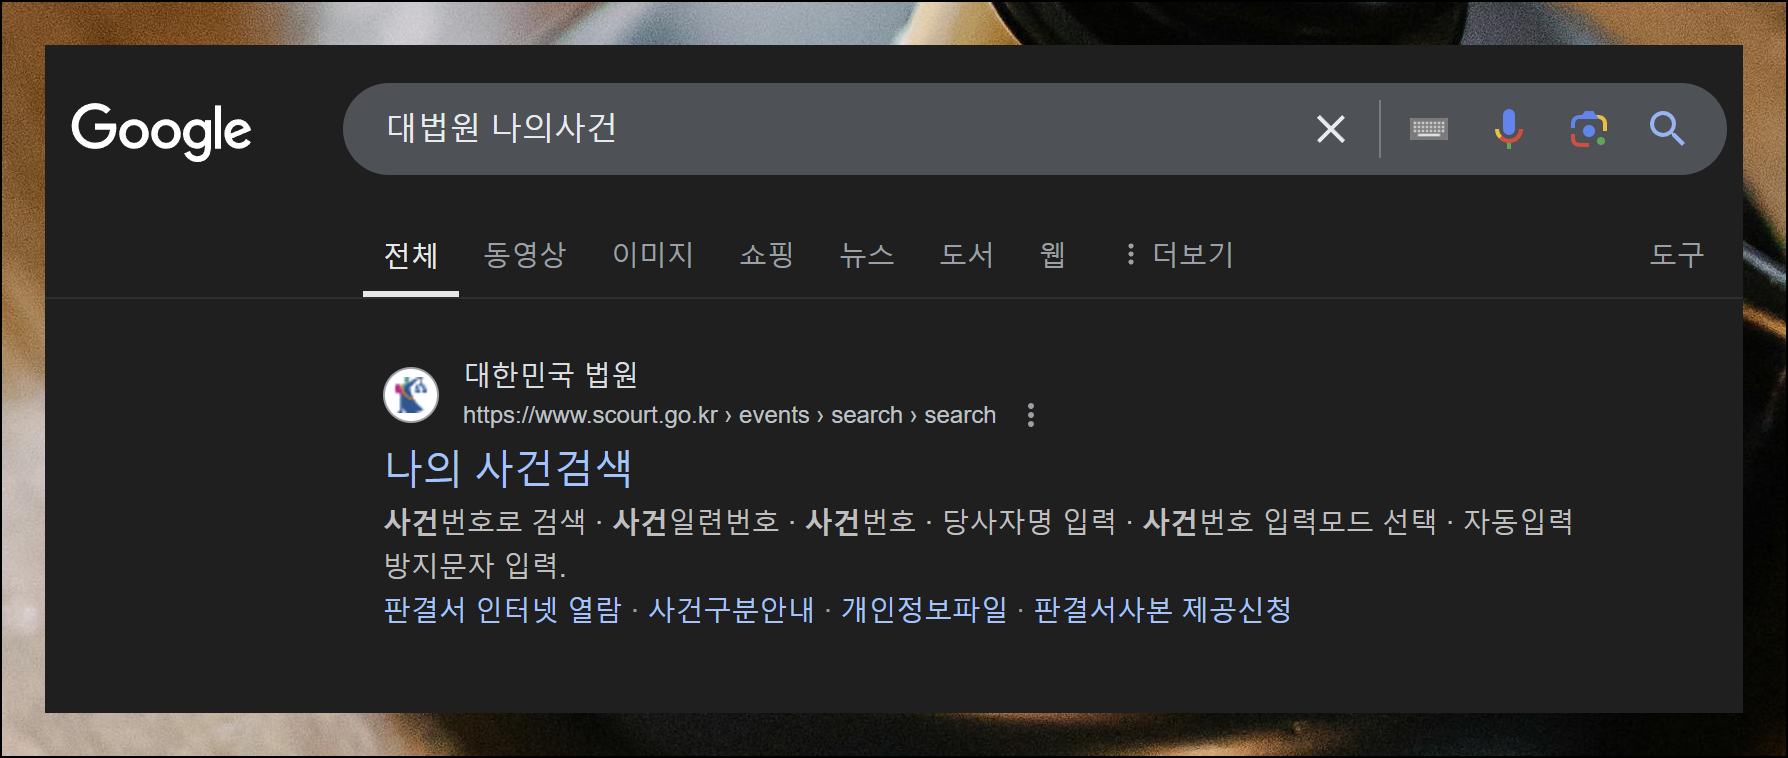Open result options three-dot menu
The width and height of the screenshot is (1788, 758).
pos(1031,415)
